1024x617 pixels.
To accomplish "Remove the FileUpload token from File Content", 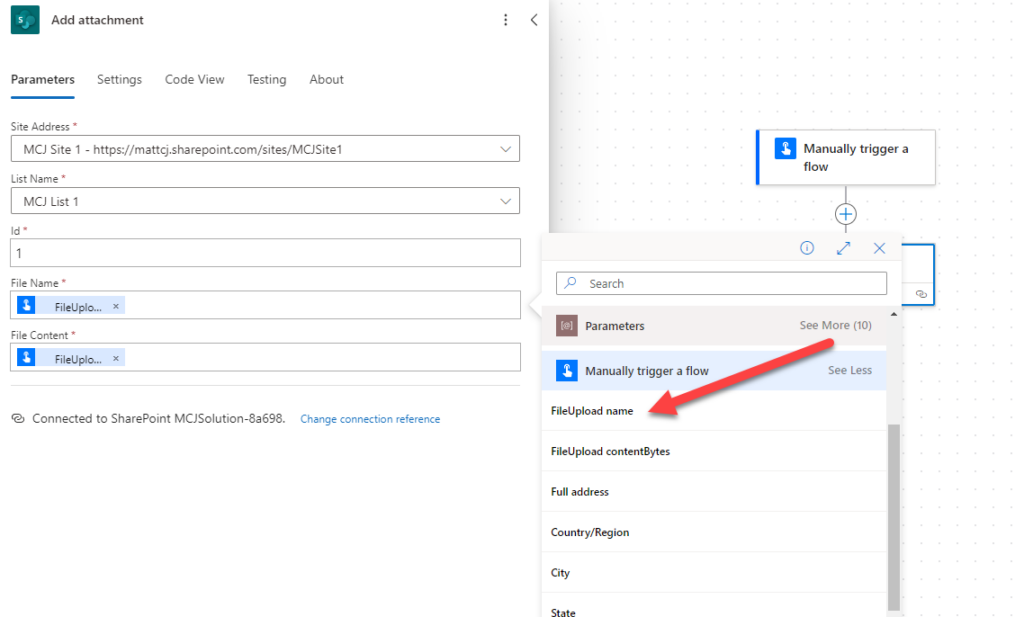I will (112, 358).
